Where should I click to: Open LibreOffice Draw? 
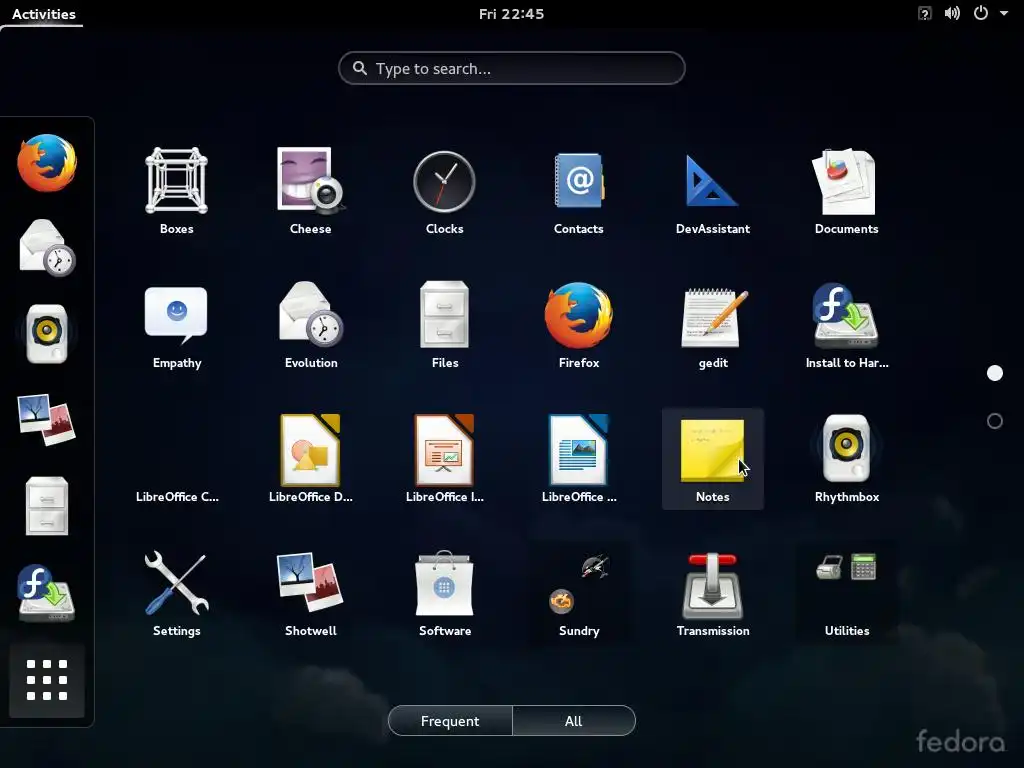pos(310,458)
